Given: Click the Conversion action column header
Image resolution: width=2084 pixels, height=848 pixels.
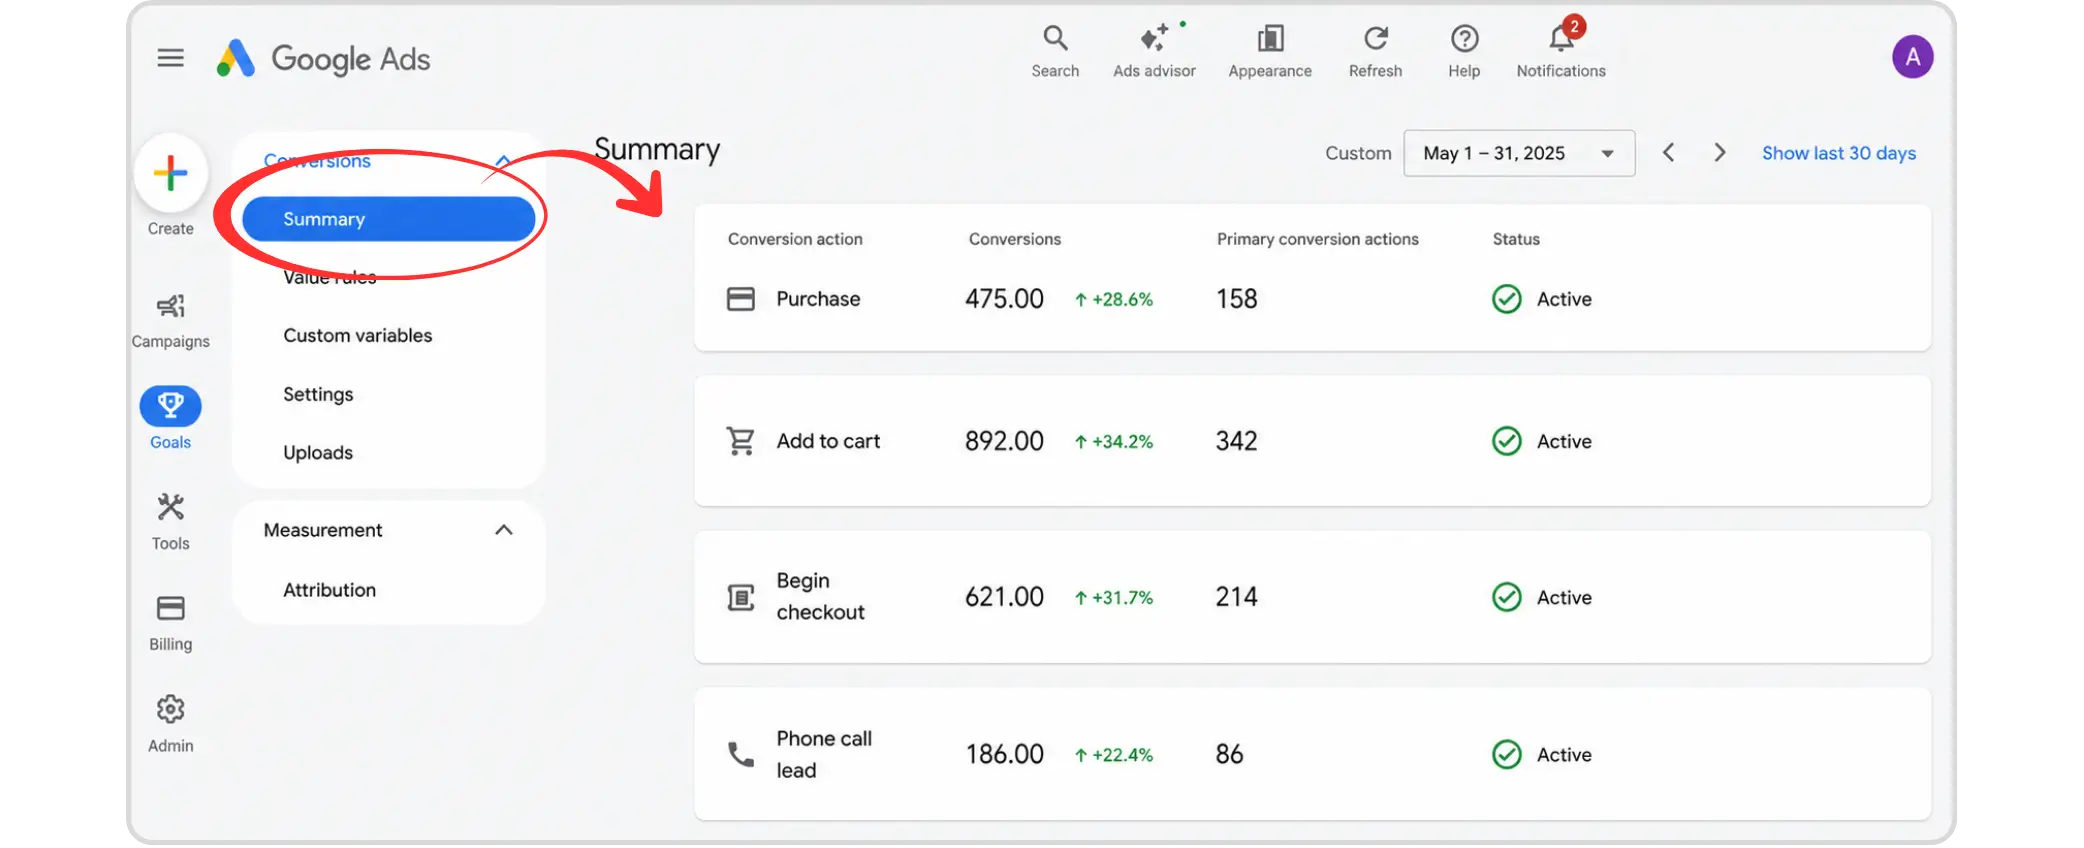Looking at the screenshot, I should click(x=795, y=239).
